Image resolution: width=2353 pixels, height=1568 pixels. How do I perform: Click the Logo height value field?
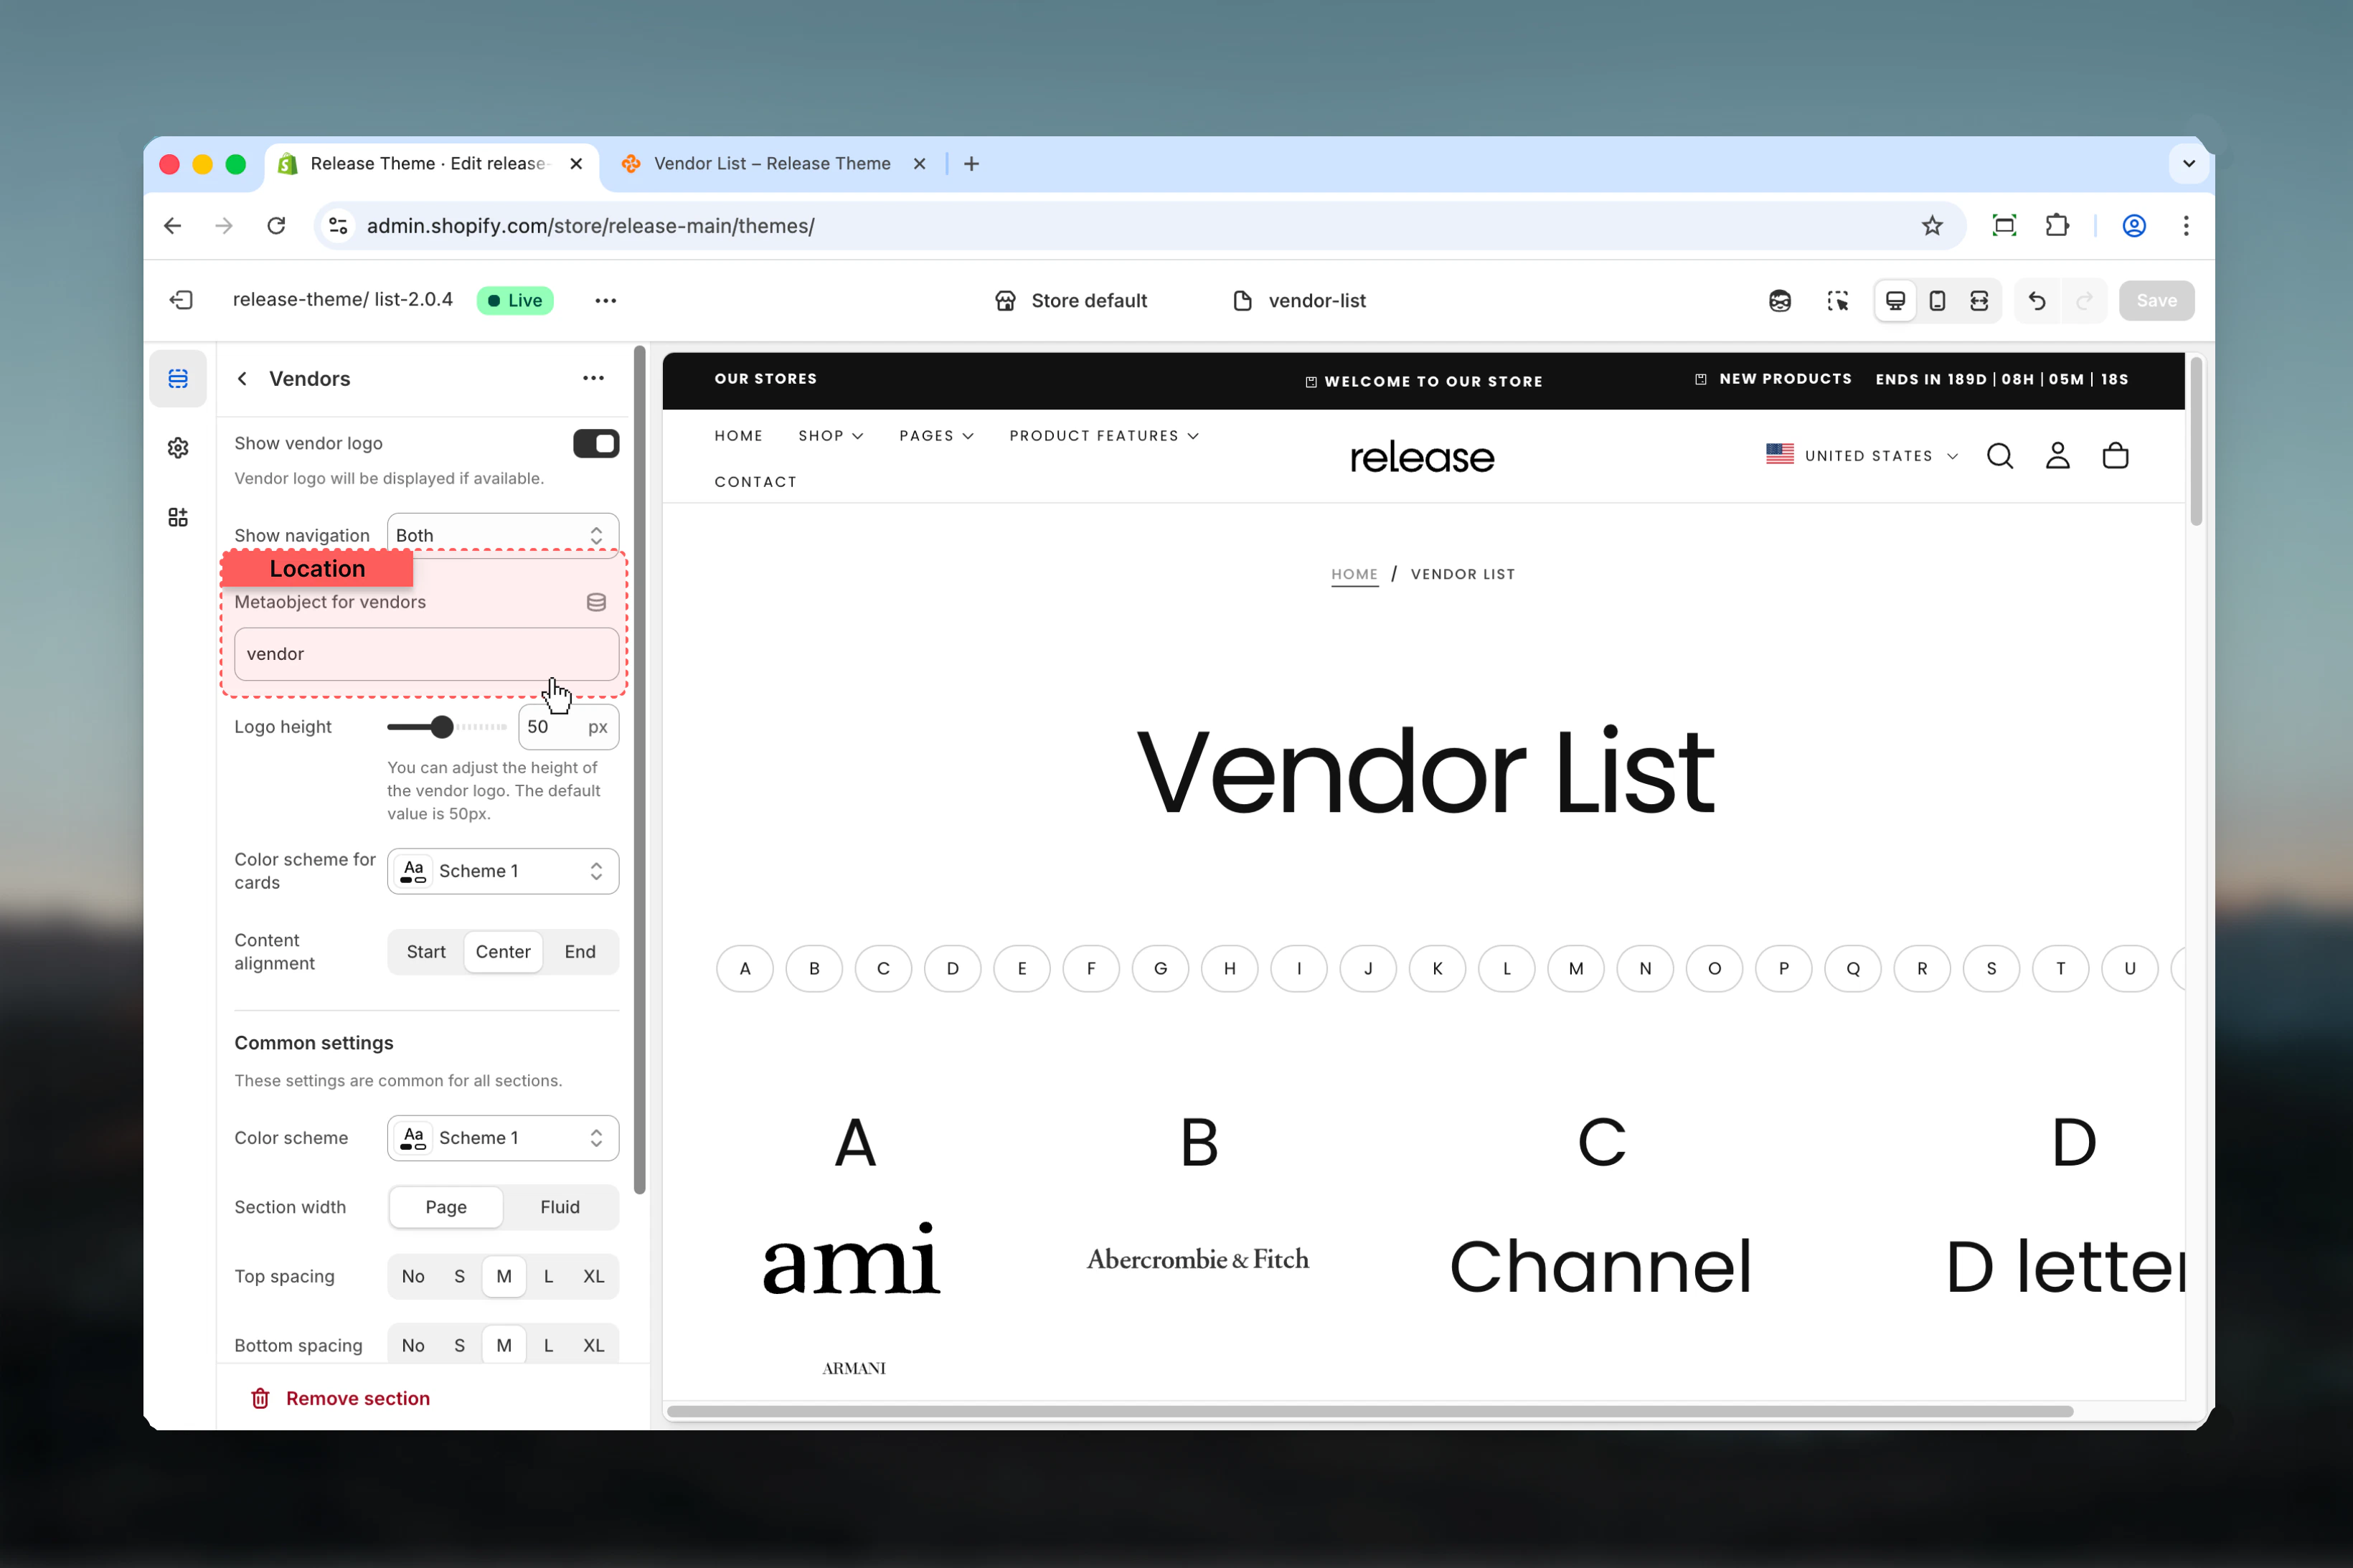tap(568, 727)
